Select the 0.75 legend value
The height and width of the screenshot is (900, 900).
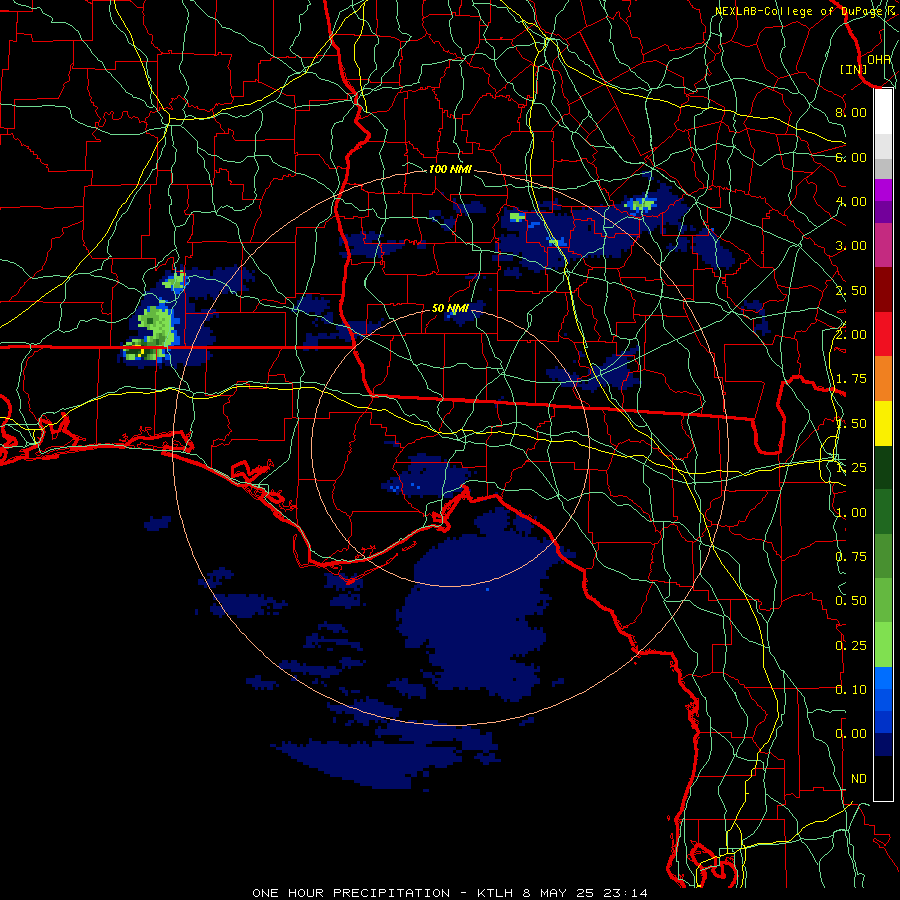pos(851,557)
